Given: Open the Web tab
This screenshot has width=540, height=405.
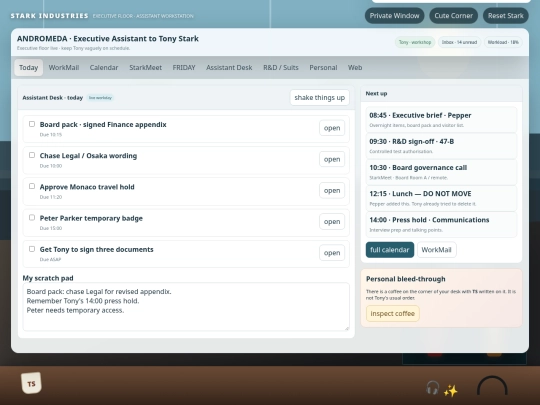Looking at the screenshot, I should tap(355, 68).
